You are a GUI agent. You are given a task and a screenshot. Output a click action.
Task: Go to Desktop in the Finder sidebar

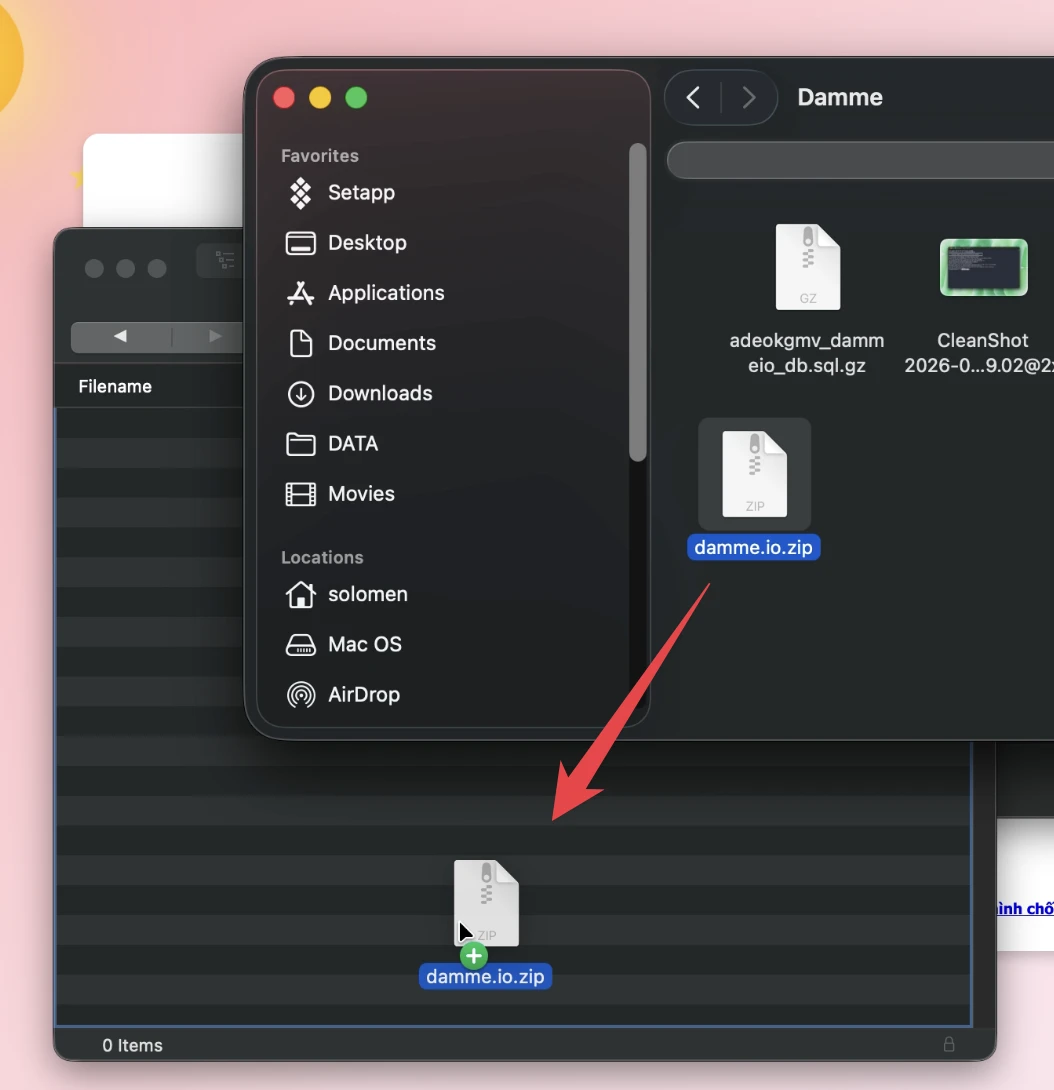346,243
